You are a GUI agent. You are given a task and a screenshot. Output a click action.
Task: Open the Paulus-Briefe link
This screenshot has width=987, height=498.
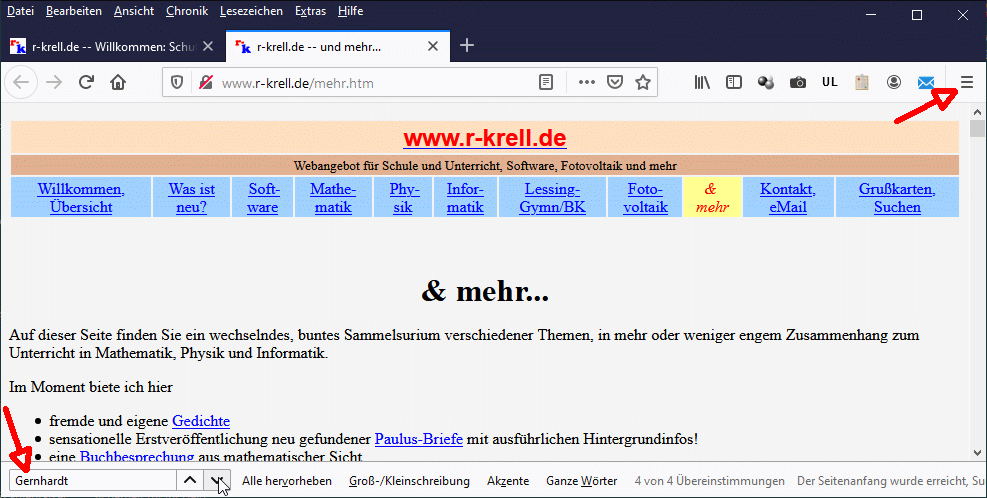pyautogui.click(x=414, y=439)
